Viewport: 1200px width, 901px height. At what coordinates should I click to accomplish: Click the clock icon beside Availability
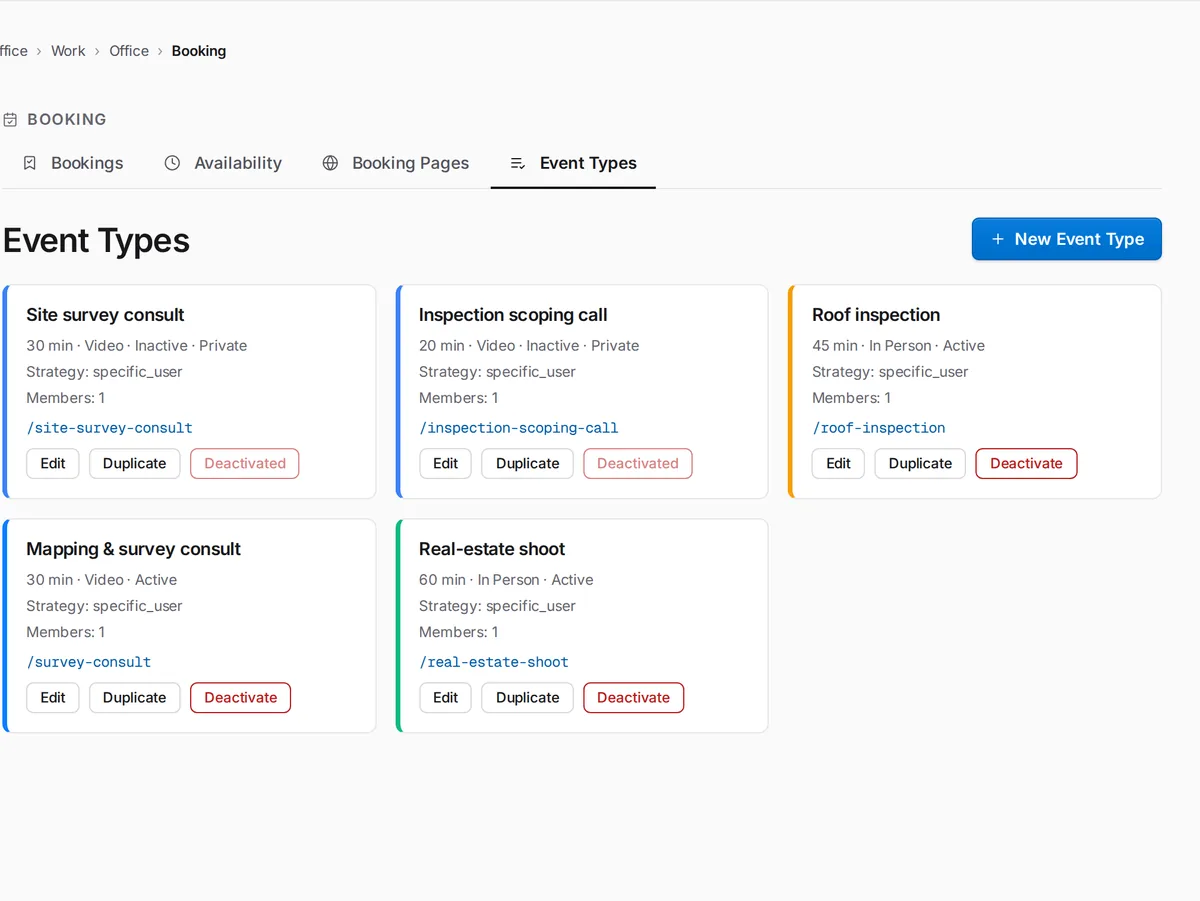click(172, 163)
